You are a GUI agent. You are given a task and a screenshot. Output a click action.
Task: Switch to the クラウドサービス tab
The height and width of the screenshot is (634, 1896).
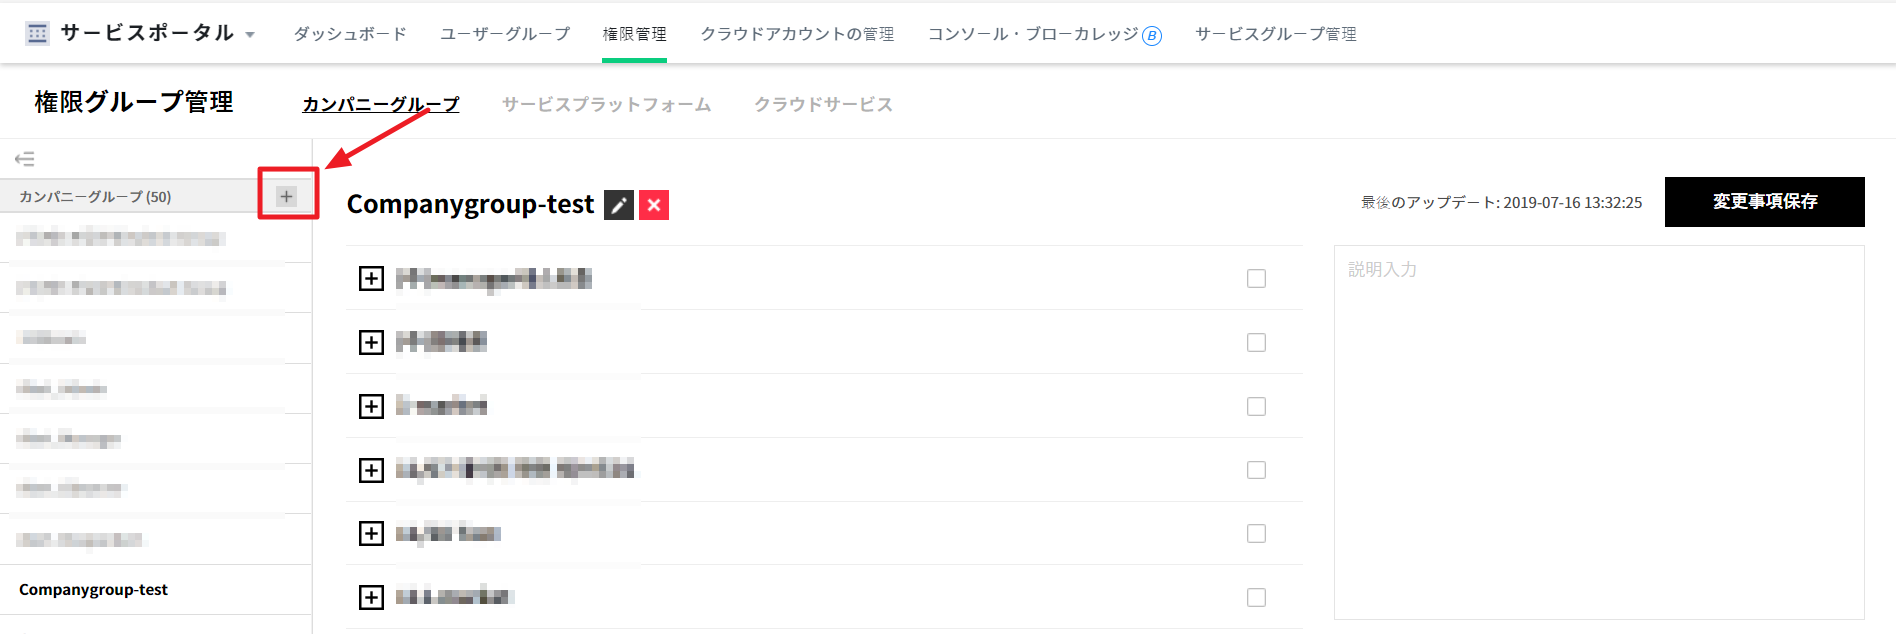coord(823,104)
